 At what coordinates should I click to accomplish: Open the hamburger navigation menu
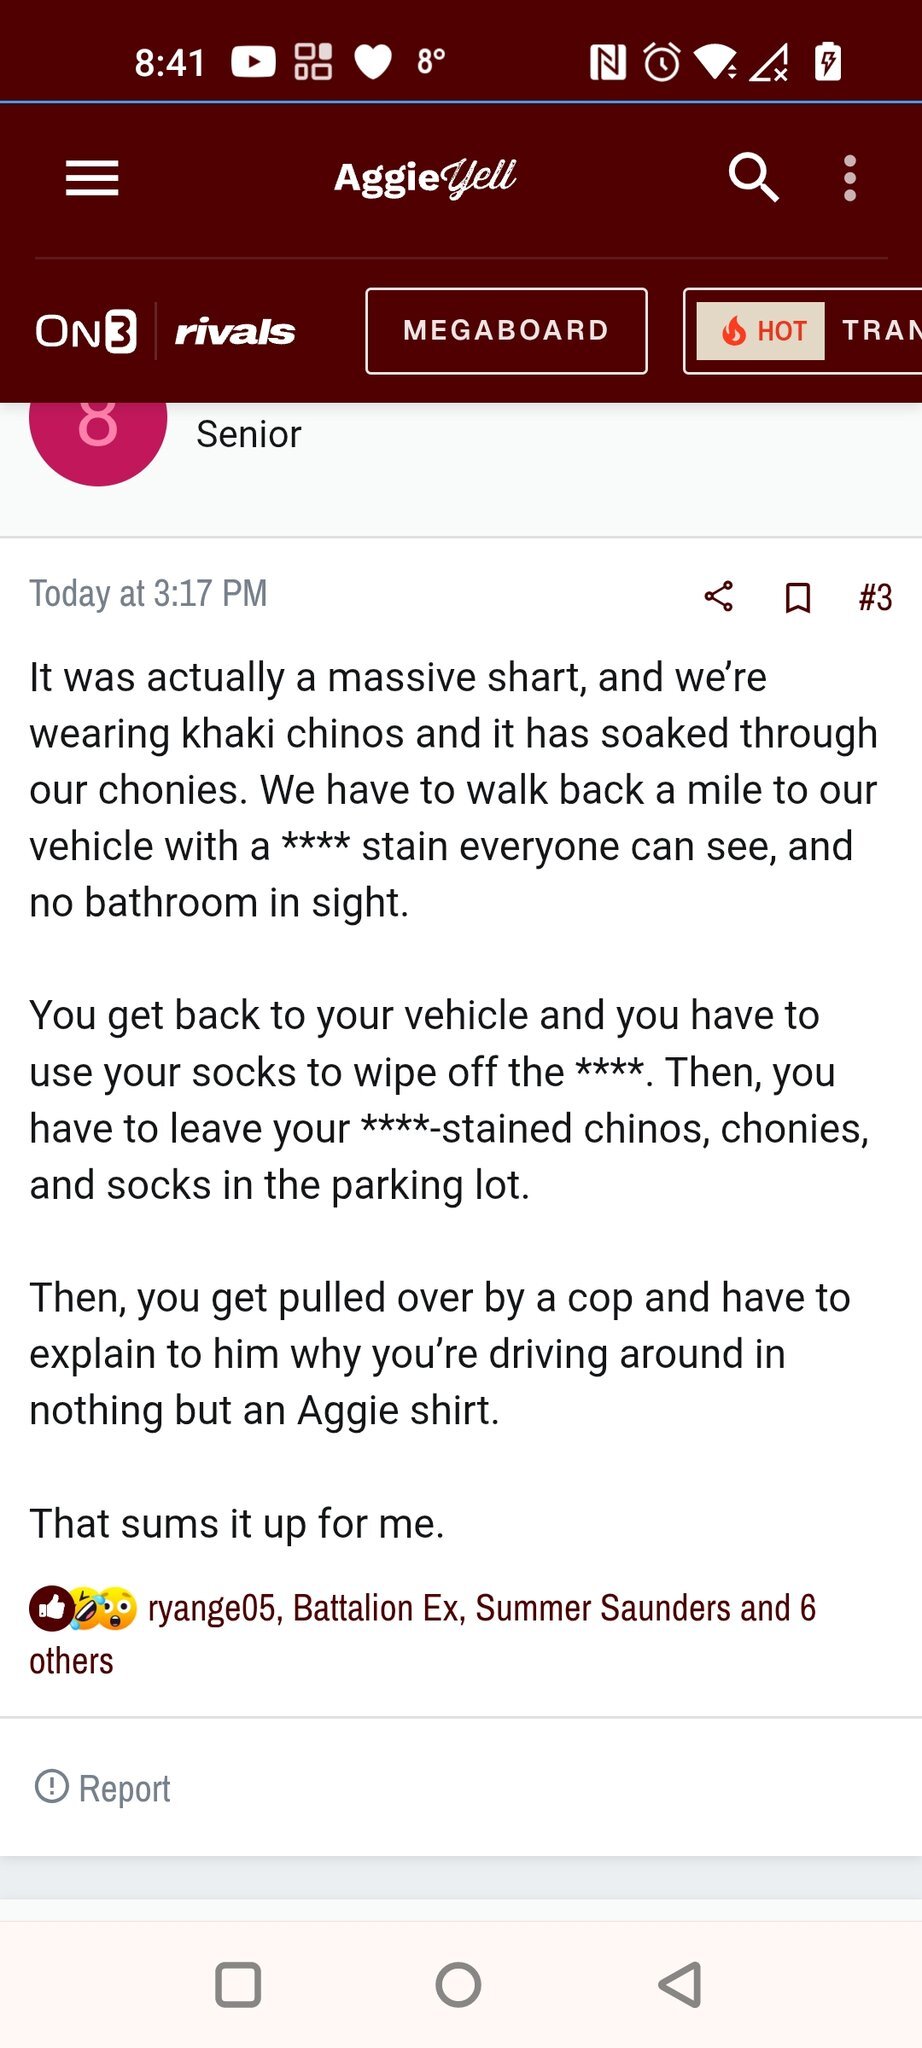[x=92, y=179]
